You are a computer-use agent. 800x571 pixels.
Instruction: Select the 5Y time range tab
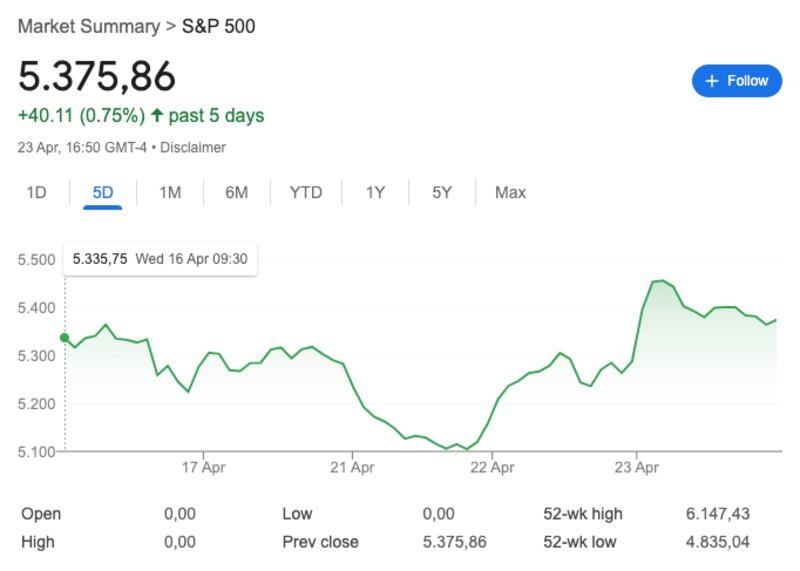tap(442, 192)
